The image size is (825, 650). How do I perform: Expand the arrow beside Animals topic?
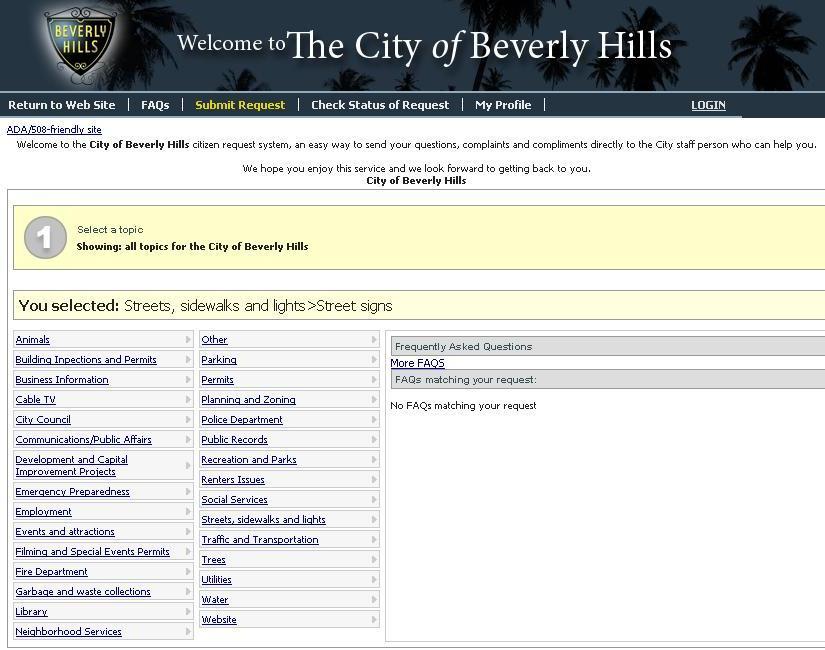pyautogui.click(x=187, y=340)
